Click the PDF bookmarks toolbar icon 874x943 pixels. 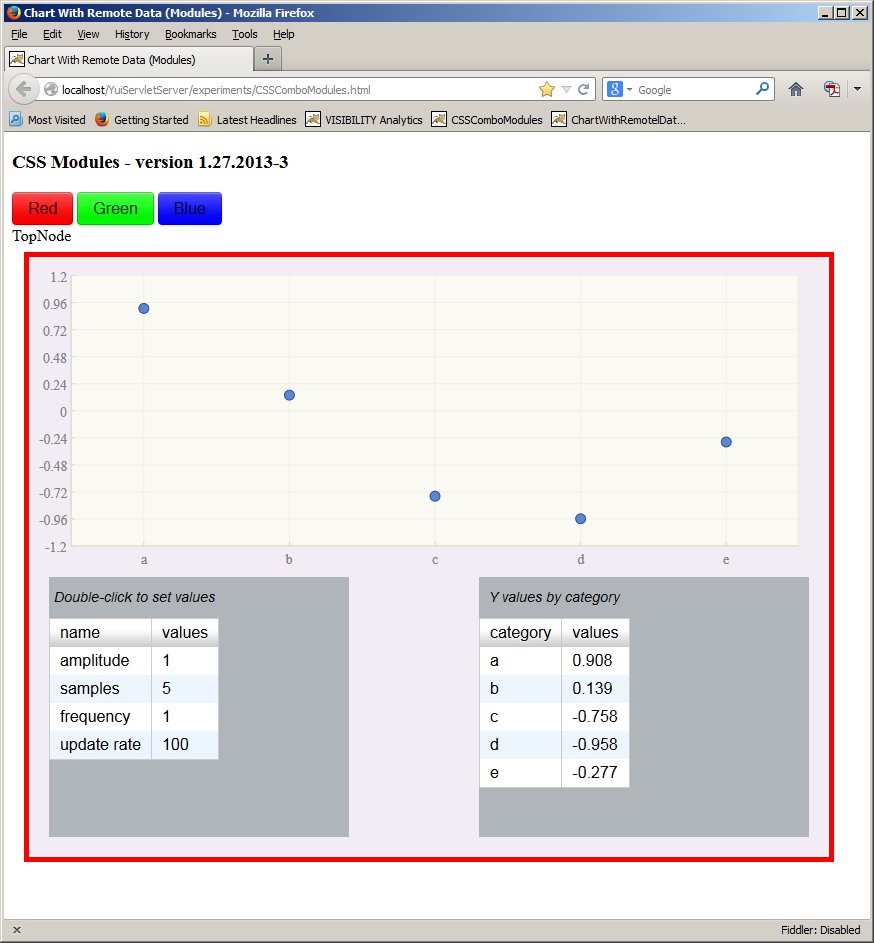click(x=832, y=89)
